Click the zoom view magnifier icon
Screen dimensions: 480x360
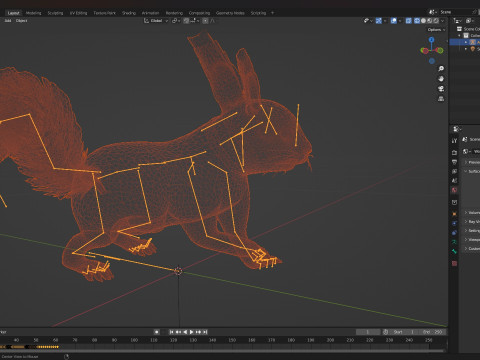tap(441, 69)
